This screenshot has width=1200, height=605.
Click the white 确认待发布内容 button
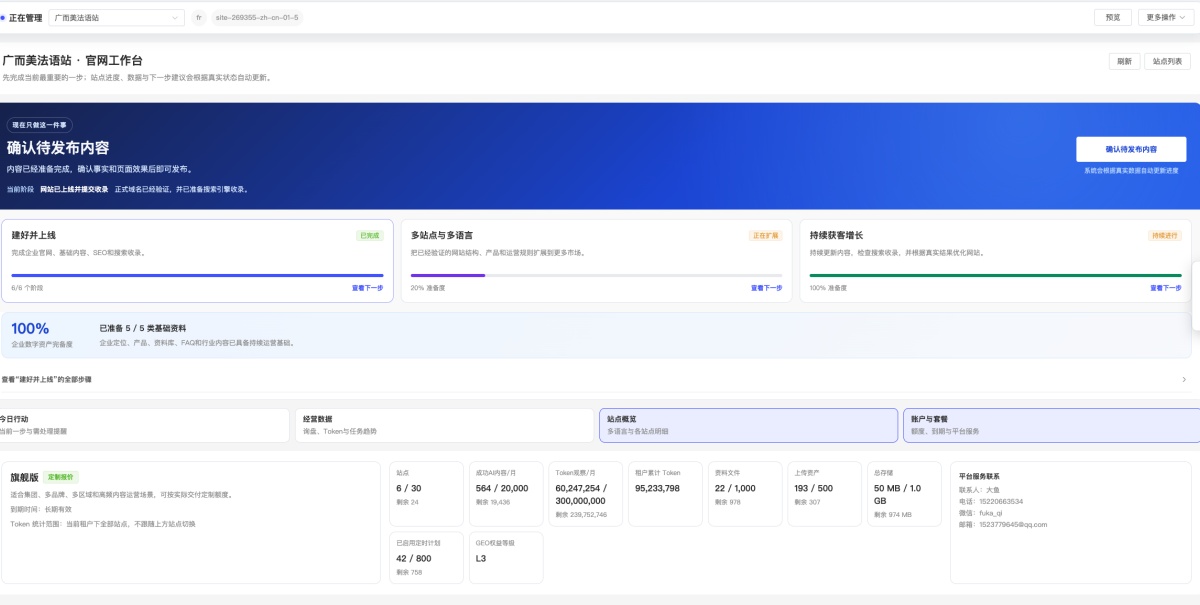(x=1131, y=149)
